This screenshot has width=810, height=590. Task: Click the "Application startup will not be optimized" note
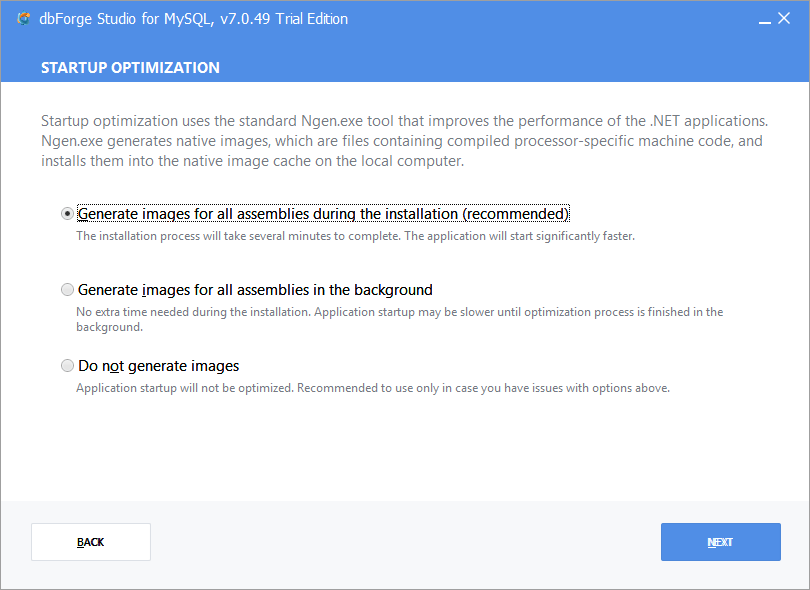pos(372,388)
